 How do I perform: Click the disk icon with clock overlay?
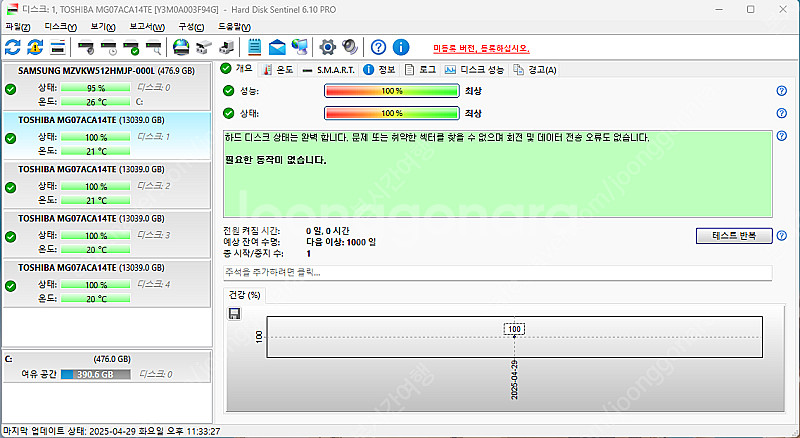(108, 47)
